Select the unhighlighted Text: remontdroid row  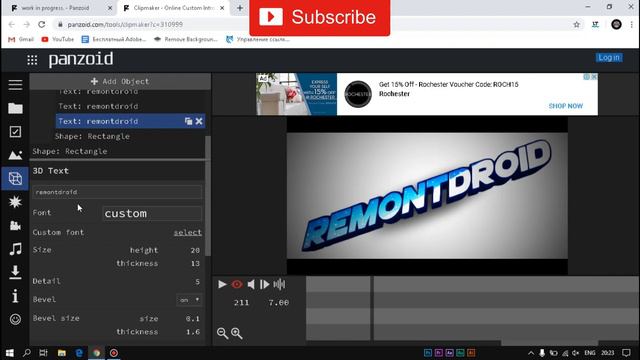[x=98, y=106]
